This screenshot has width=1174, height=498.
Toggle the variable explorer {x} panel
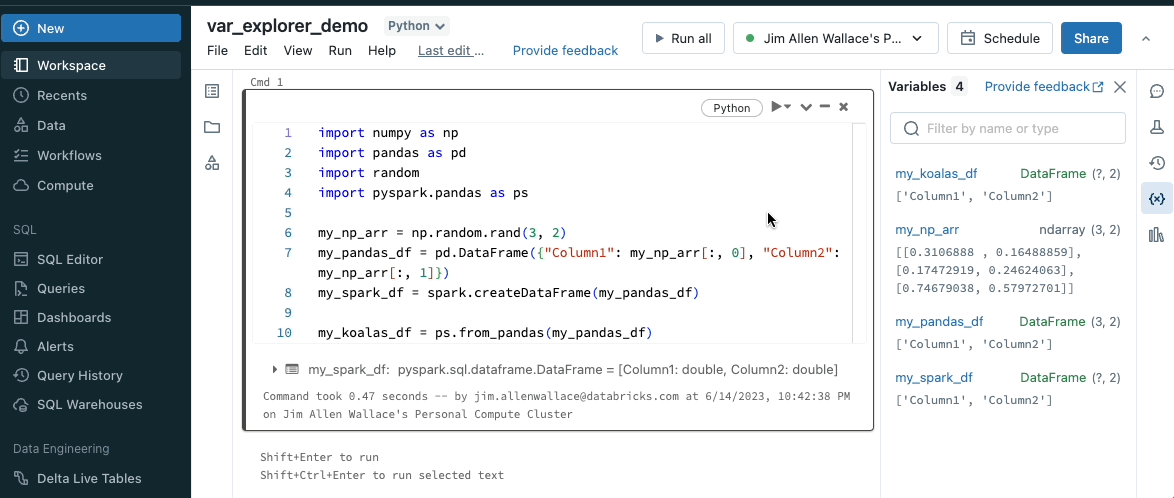point(1157,199)
